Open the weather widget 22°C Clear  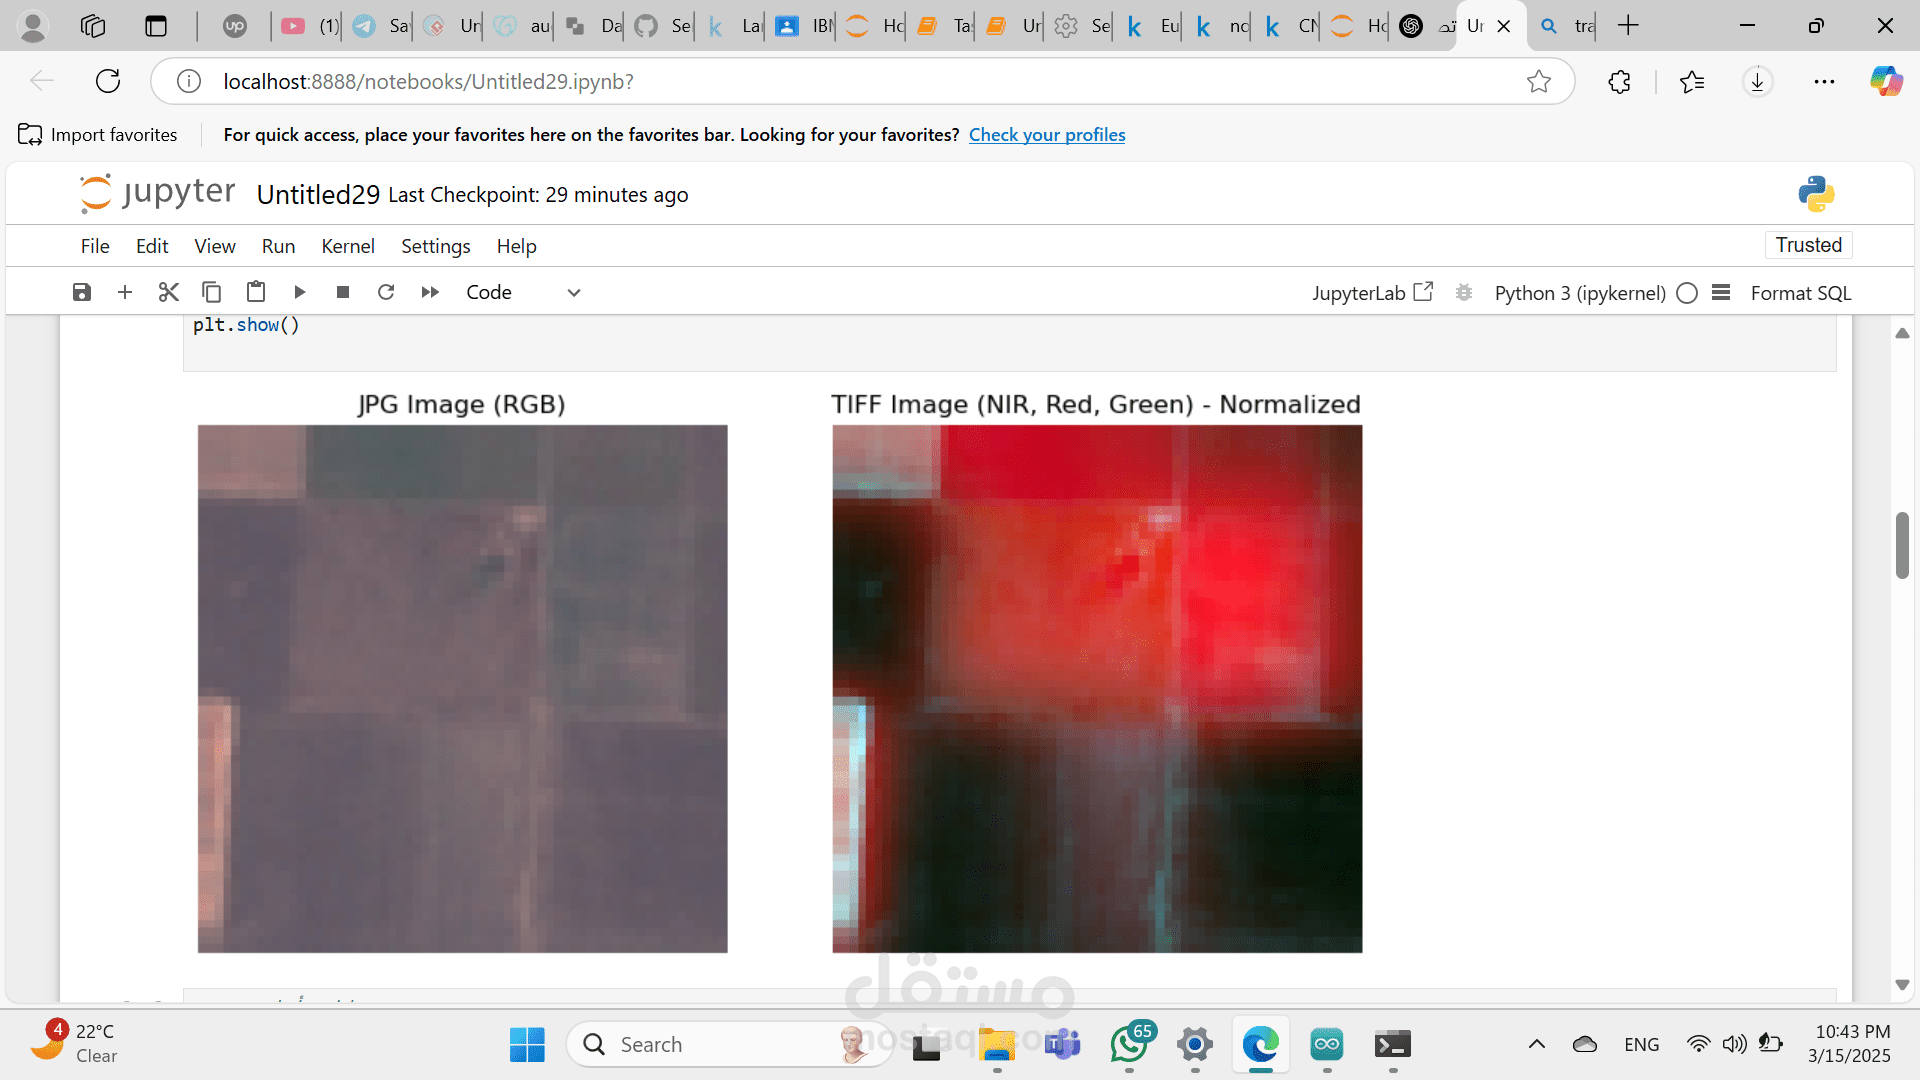point(75,1043)
